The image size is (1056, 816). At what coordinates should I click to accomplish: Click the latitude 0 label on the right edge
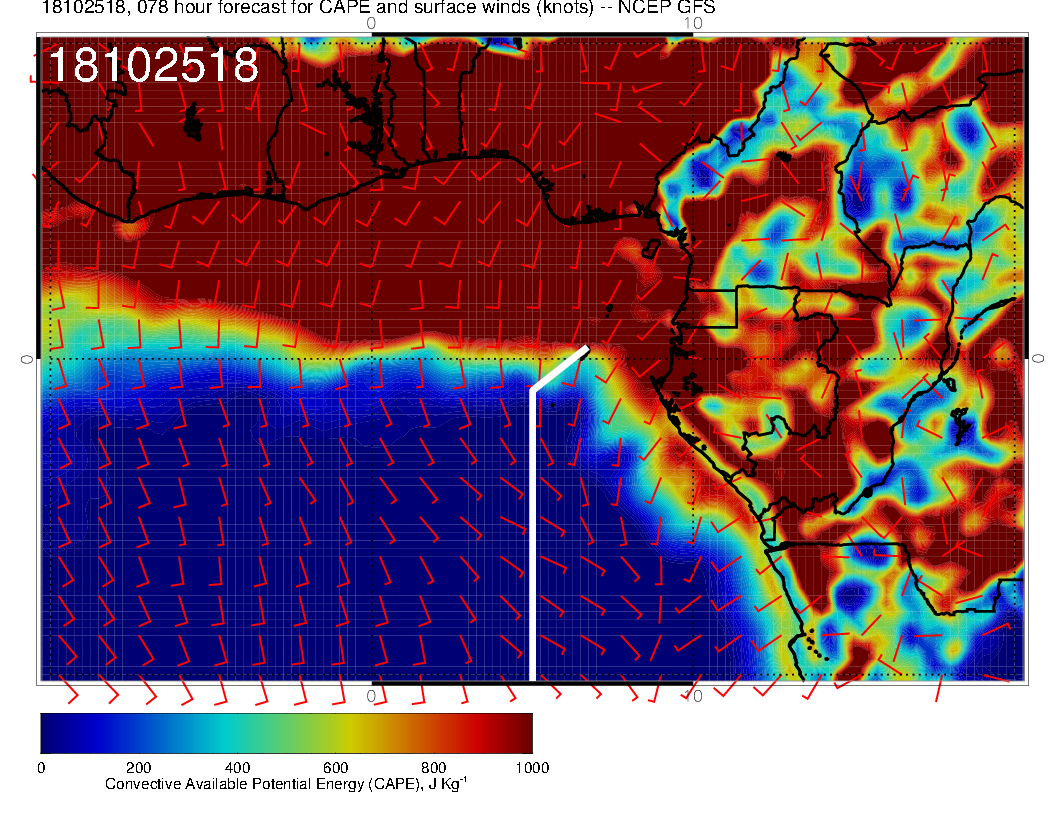(1038, 358)
